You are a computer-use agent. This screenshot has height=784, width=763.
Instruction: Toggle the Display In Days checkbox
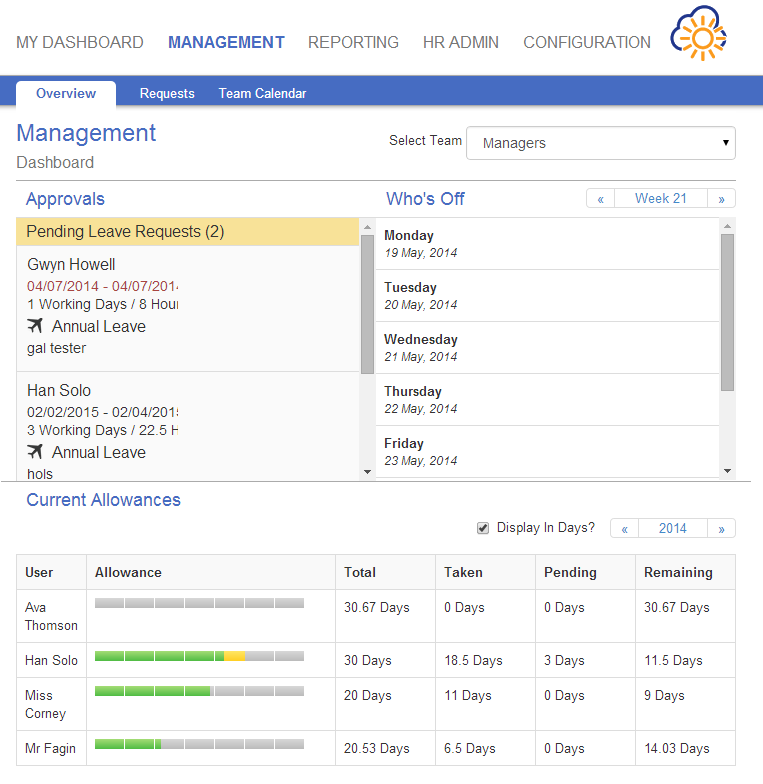pyautogui.click(x=483, y=528)
